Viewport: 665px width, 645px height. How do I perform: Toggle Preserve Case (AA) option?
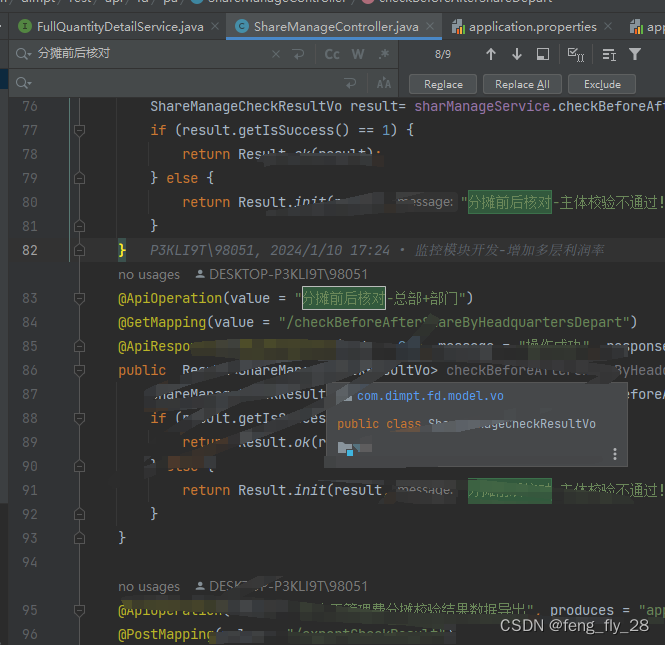click(x=384, y=83)
